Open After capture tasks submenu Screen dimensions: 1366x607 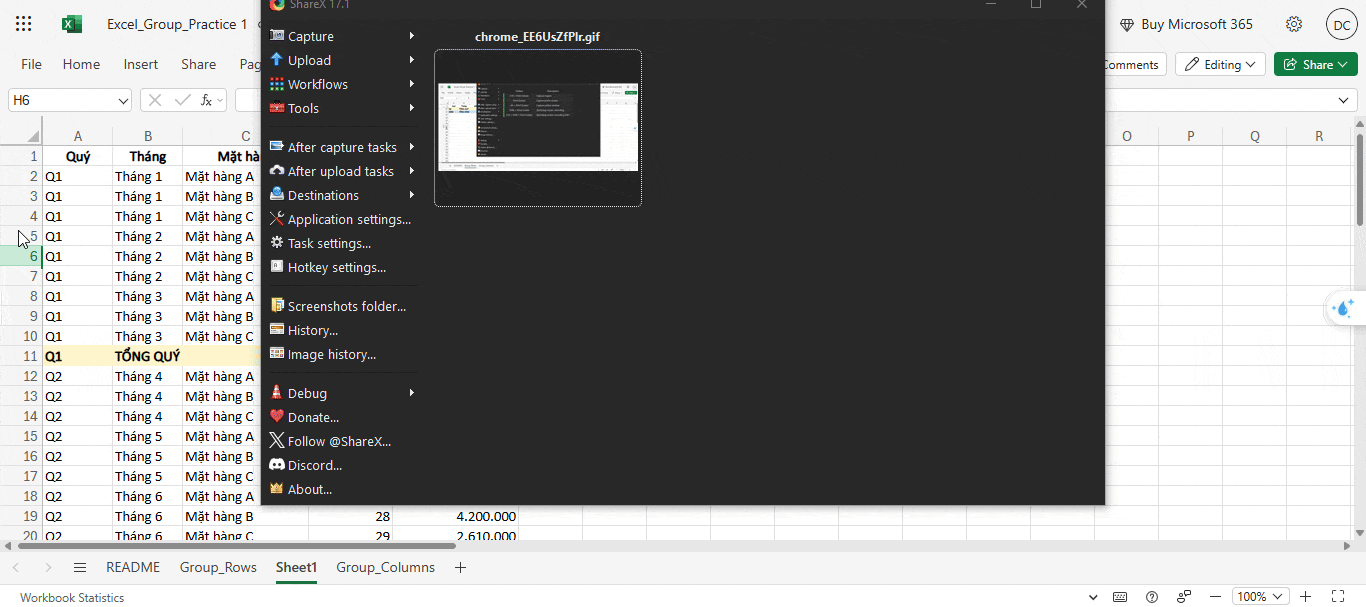[343, 147]
